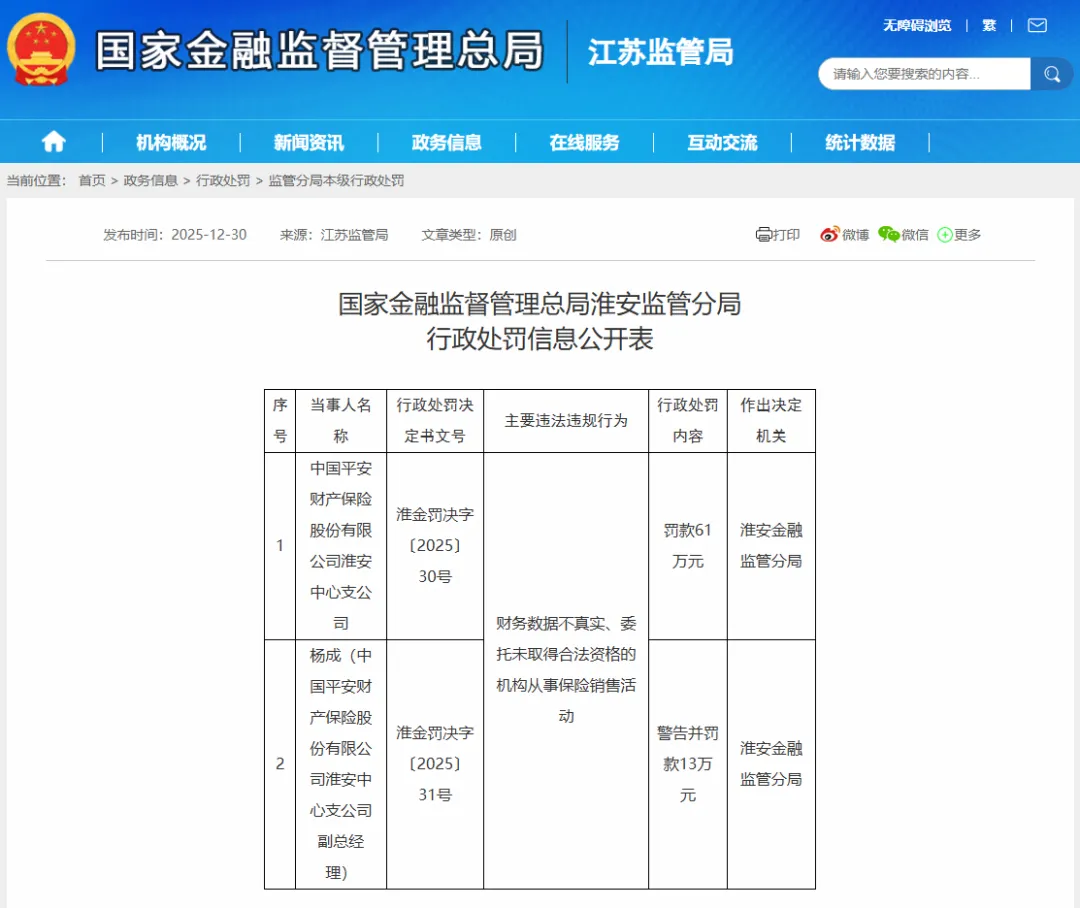Open the 更多 plus share icon
1080x908 pixels.
click(x=945, y=235)
